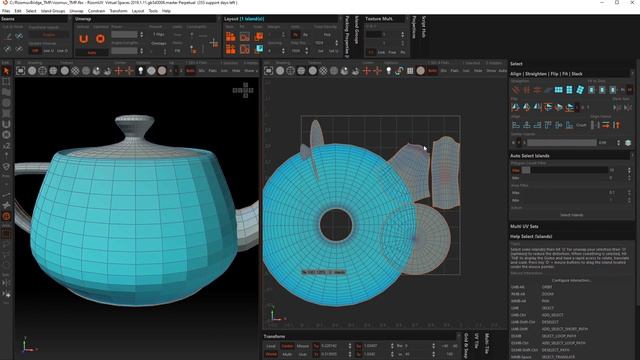Open the Packing Properties vertical tab
This screenshot has width=640, height=360.
pyautogui.click(x=347, y=36)
